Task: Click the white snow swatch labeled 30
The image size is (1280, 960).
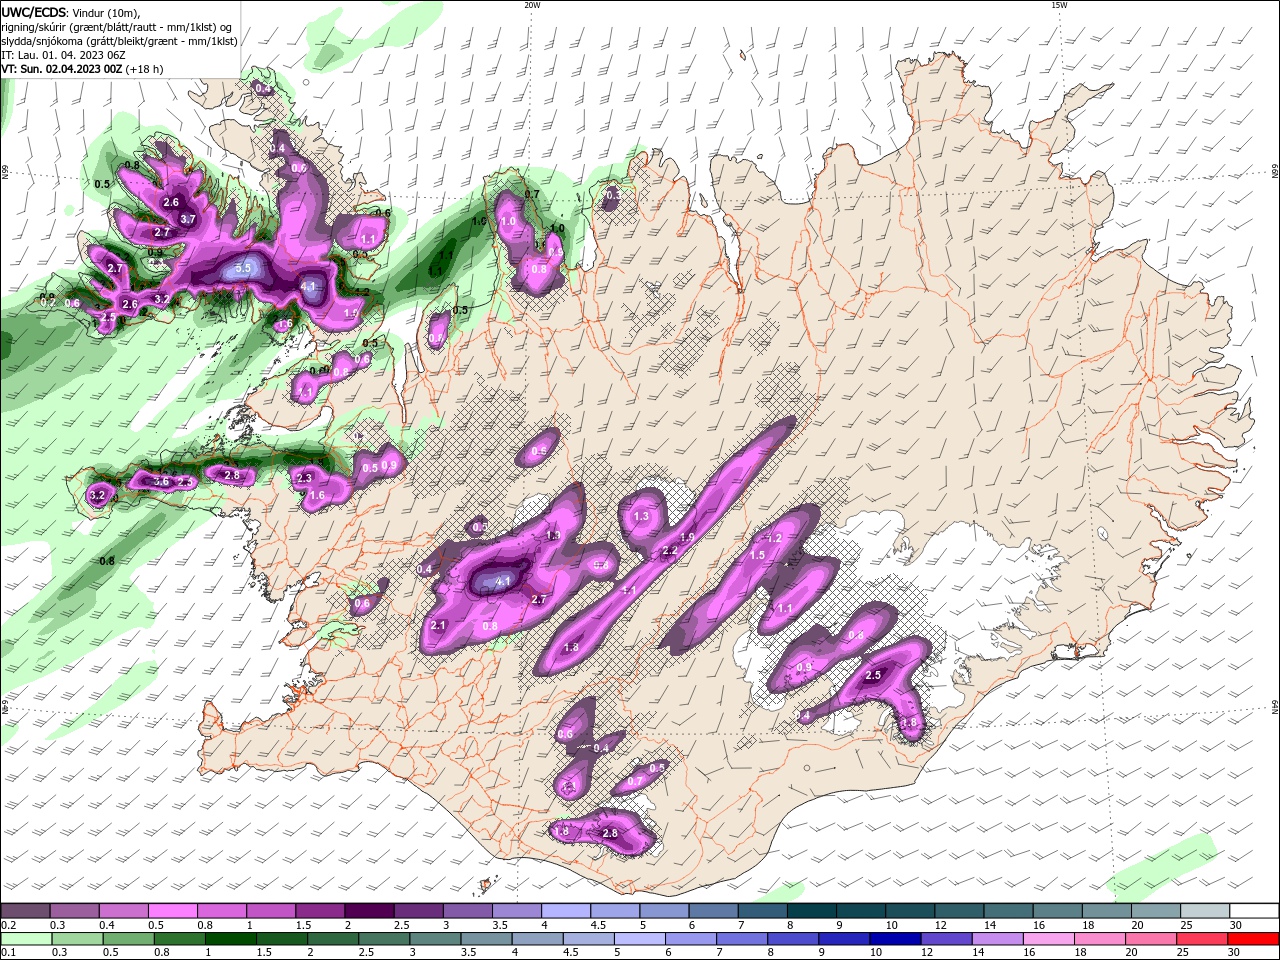Action: [1254, 911]
